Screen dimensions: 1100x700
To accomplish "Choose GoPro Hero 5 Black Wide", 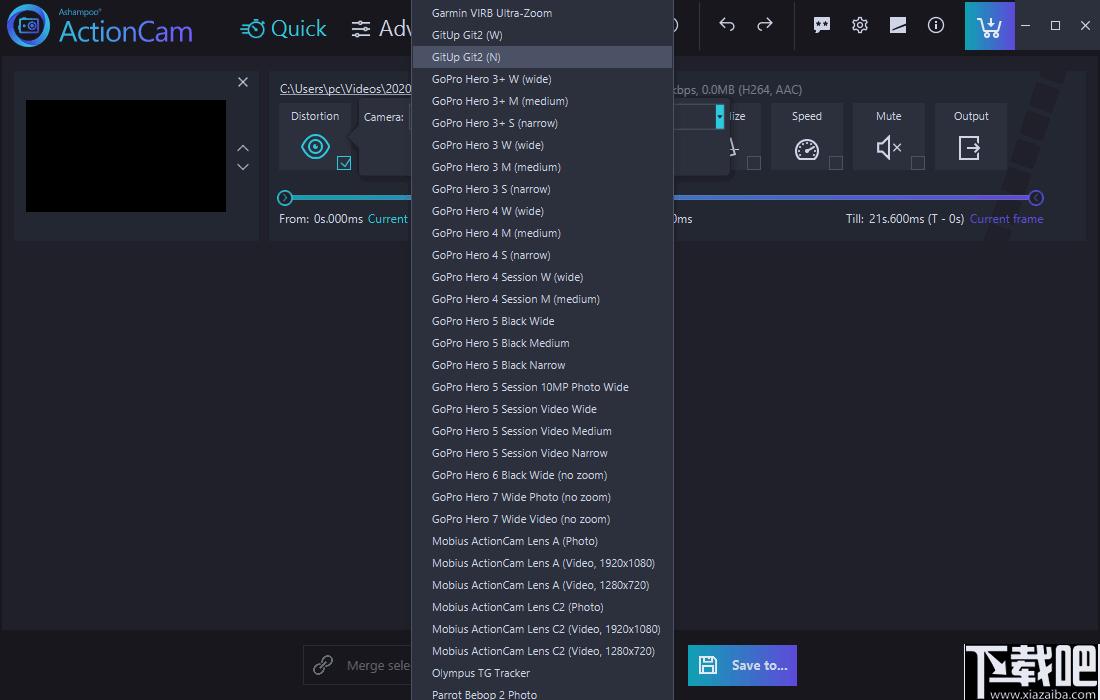I will tap(542, 321).
